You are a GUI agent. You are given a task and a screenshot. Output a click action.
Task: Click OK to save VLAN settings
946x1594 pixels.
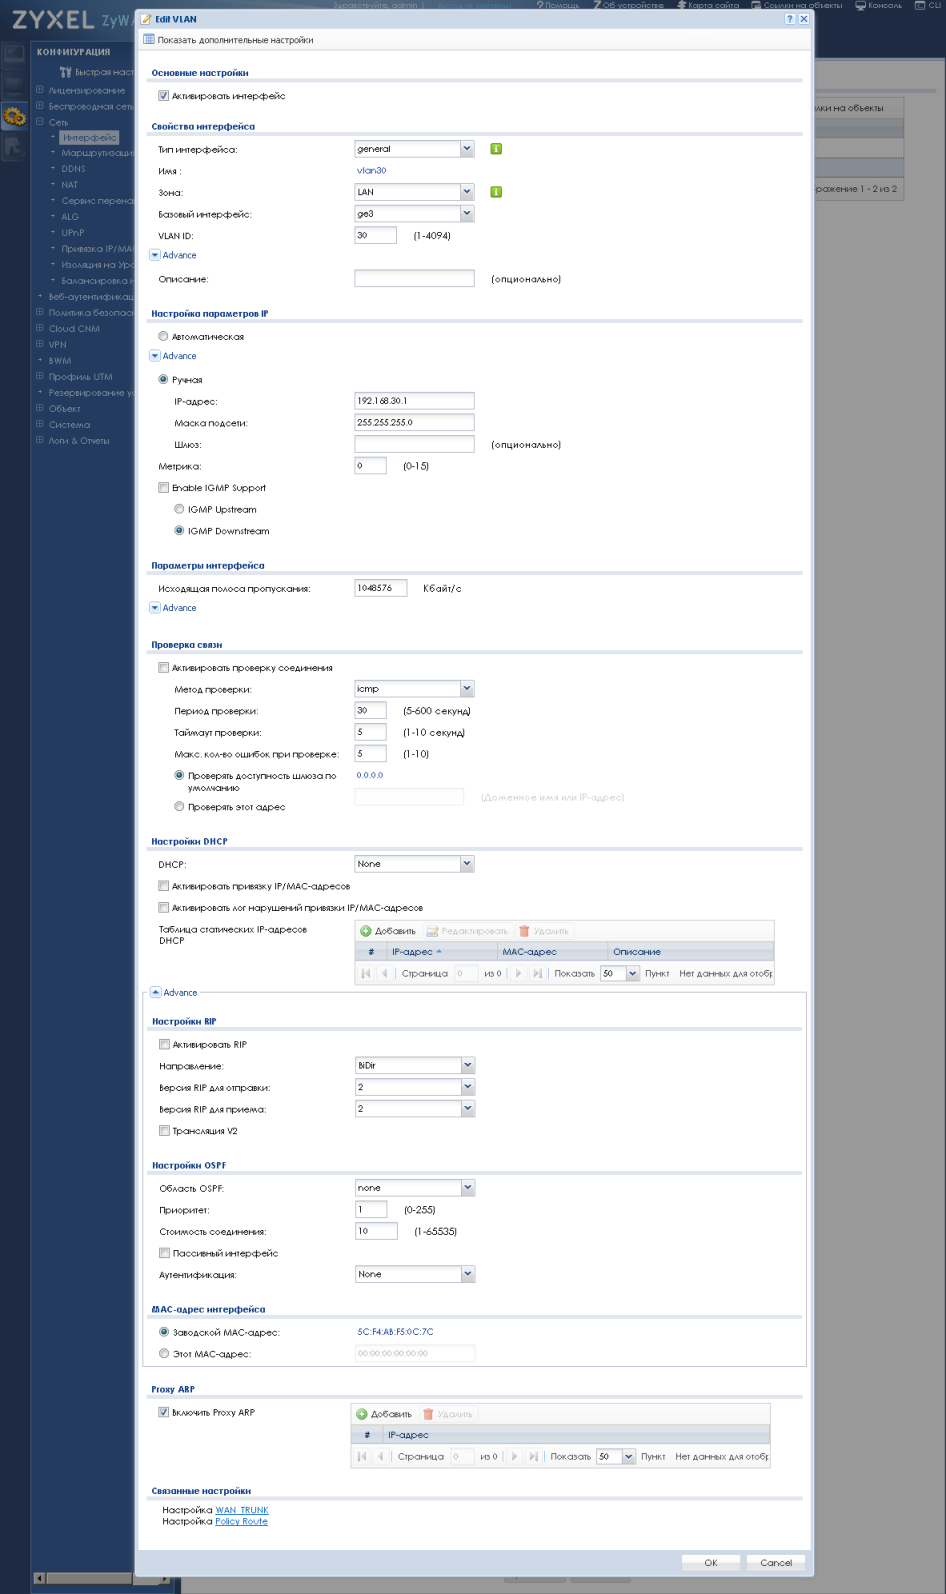click(711, 1562)
